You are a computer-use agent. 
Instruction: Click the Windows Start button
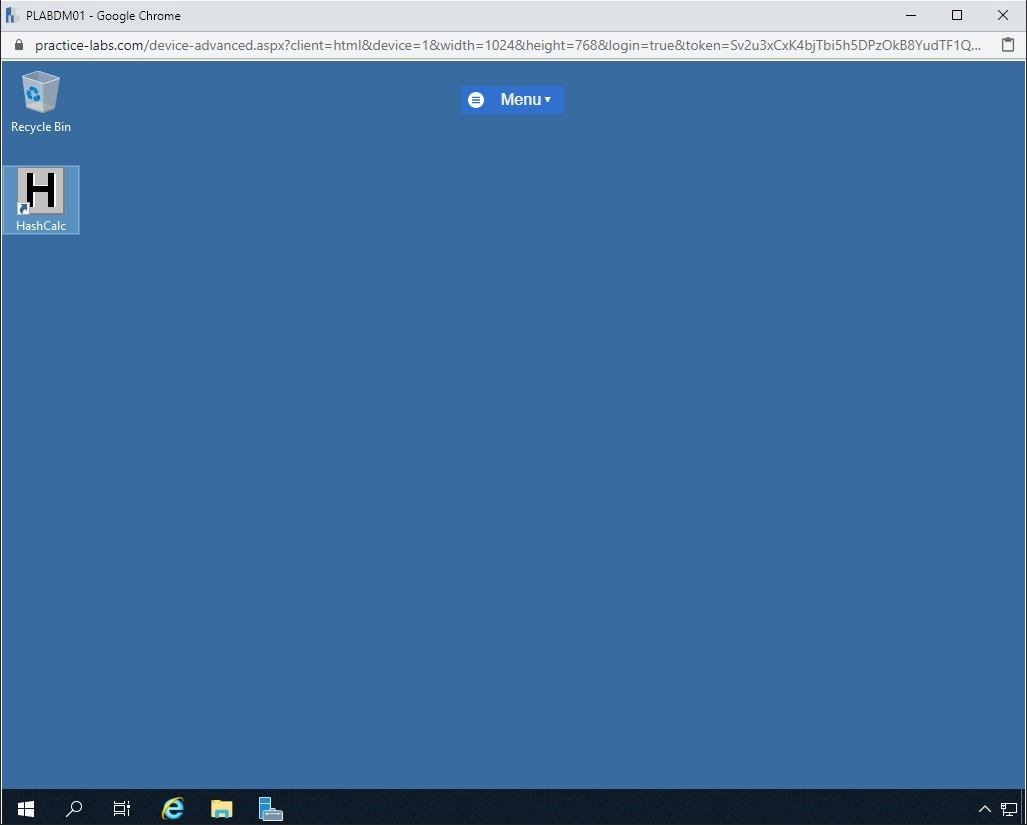[26, 808]
